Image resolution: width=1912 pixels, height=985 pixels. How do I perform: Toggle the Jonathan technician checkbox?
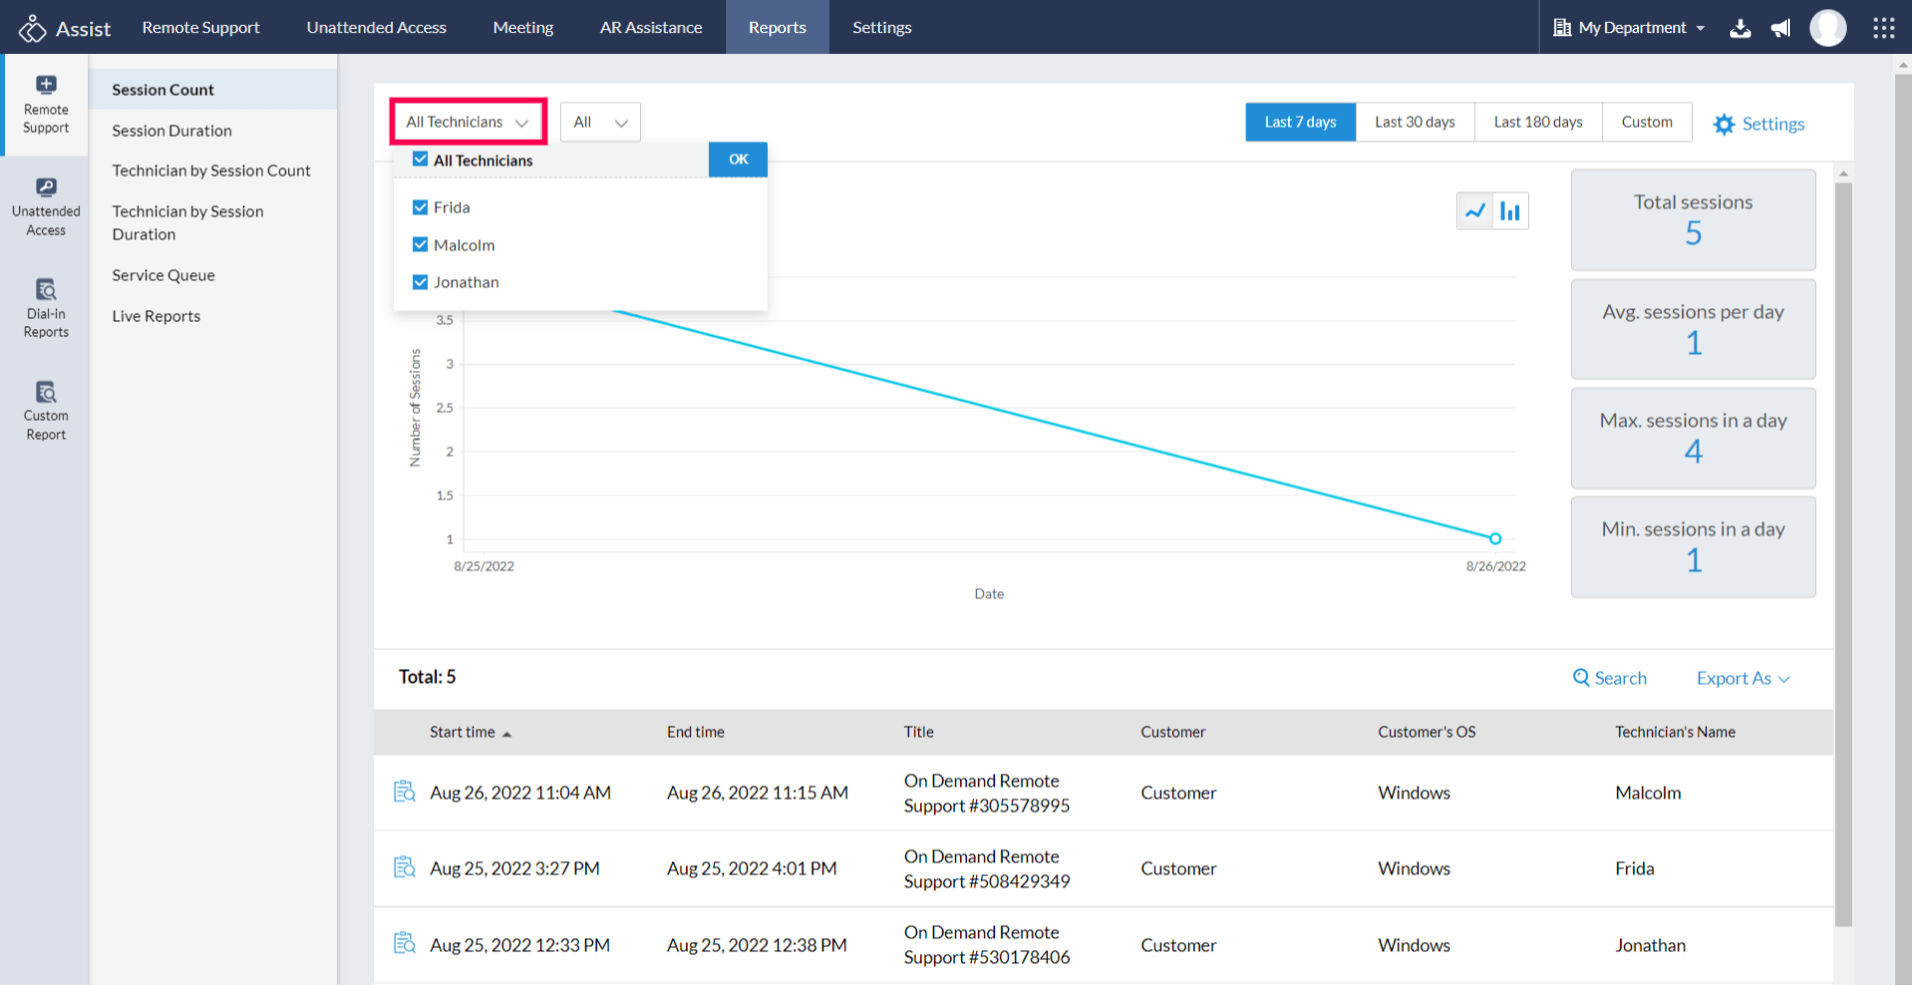pos(420,282)
